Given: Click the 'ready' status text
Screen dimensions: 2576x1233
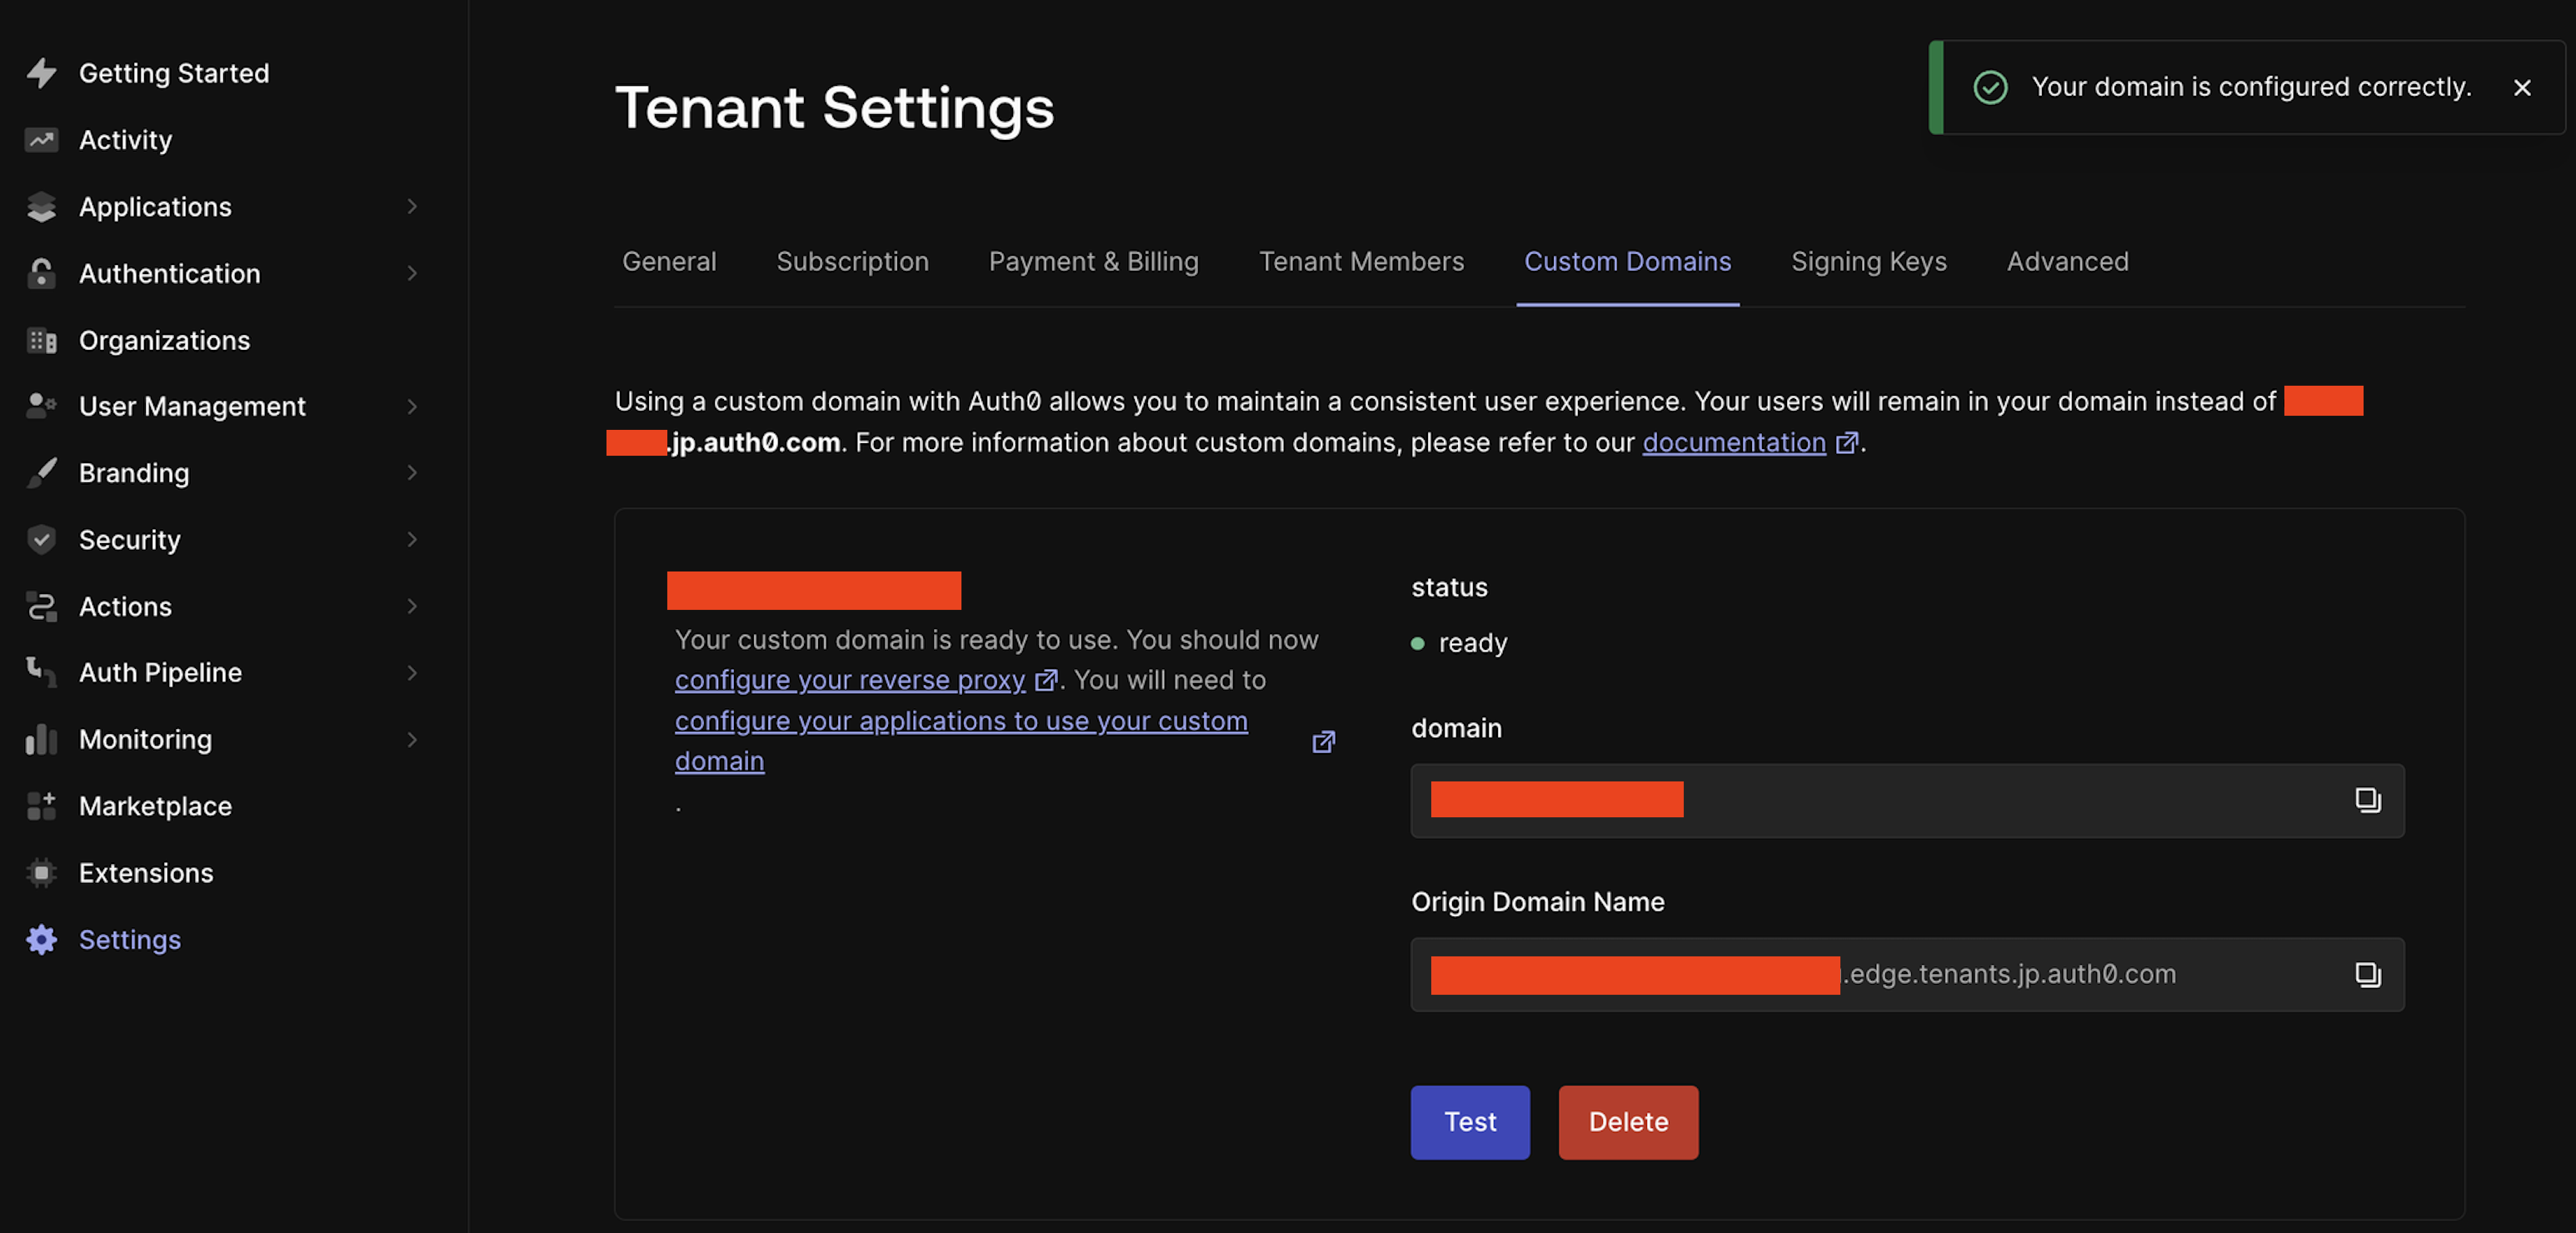Looking at the screenshot, I should coord(1472,643).
